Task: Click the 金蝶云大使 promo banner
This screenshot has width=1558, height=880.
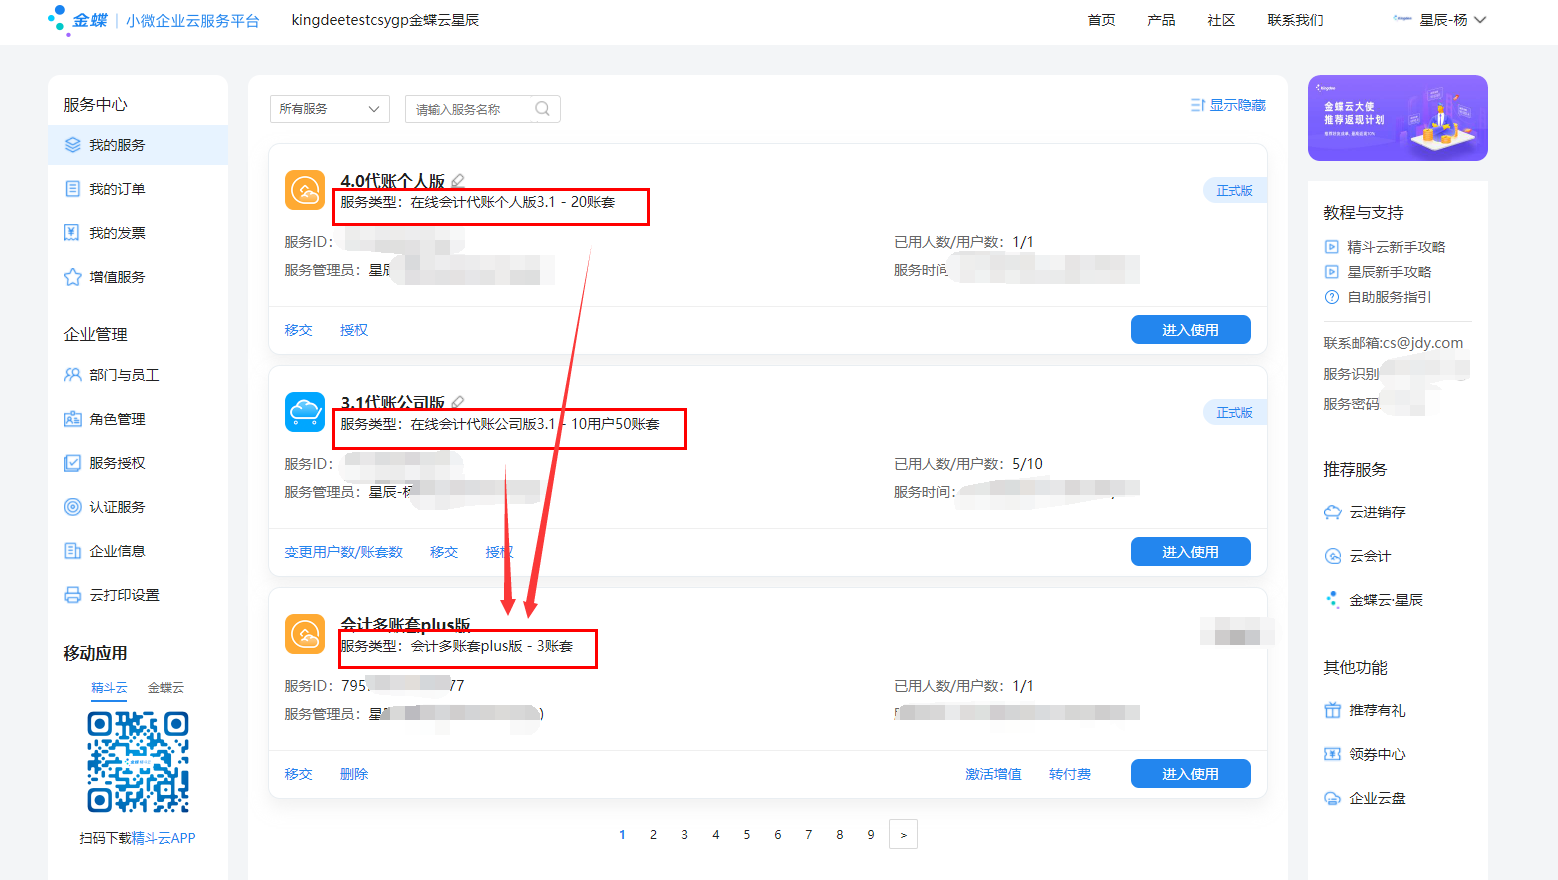Action: (1398, 118)
